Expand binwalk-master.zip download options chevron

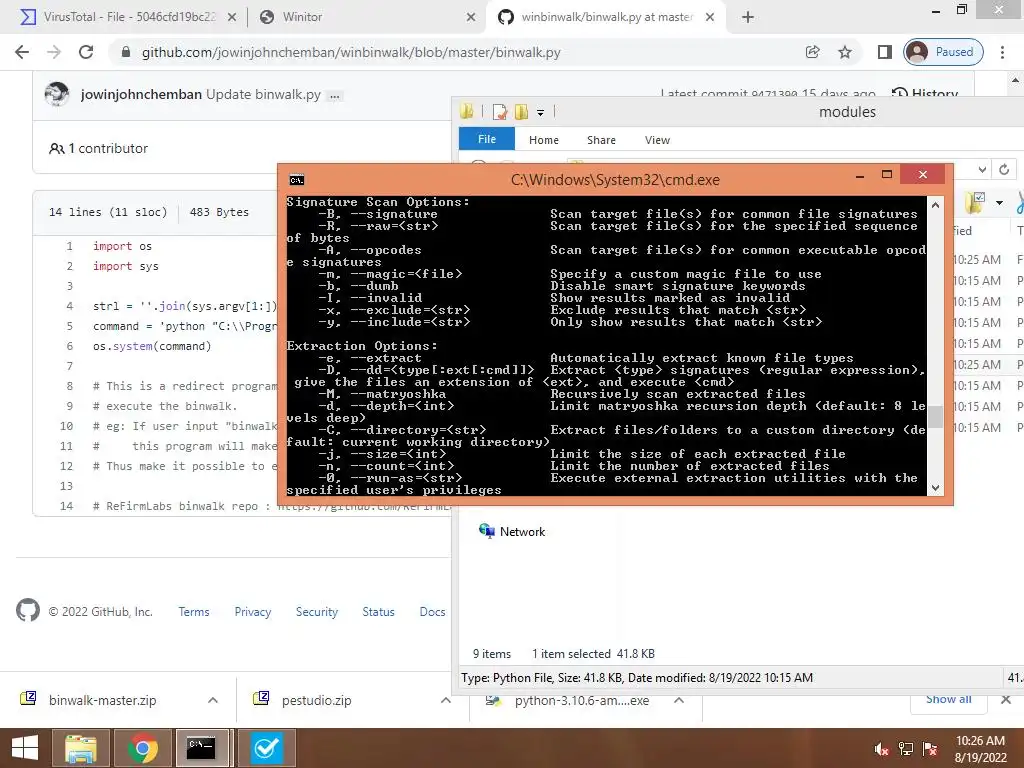[x=212, y=700]
